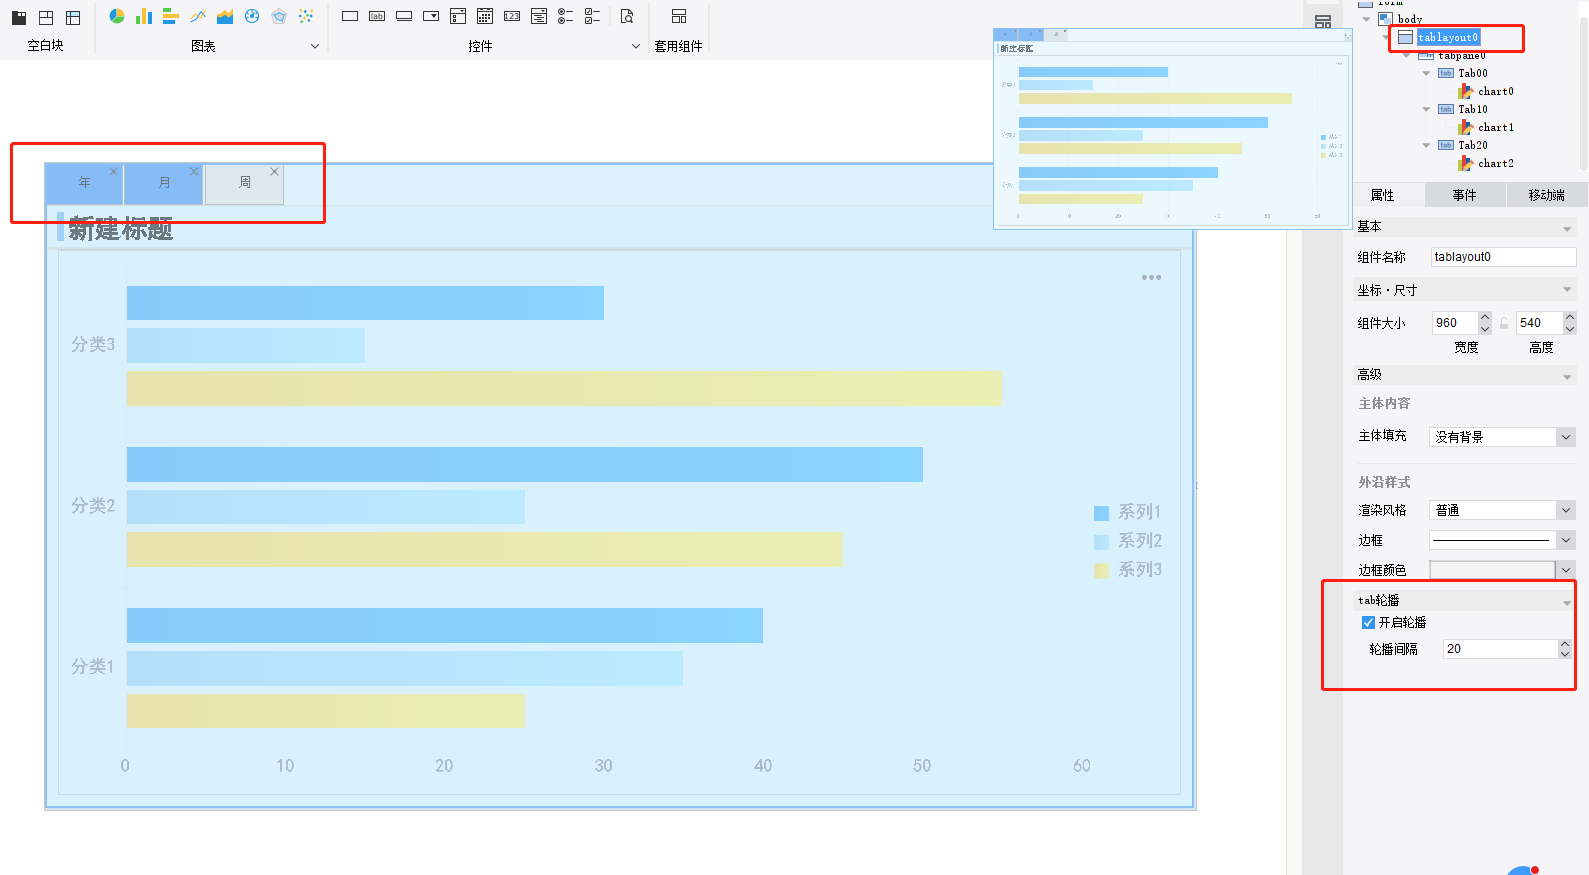Select the pie chart icon
The image size is (1589, 875).
point(117,16)
